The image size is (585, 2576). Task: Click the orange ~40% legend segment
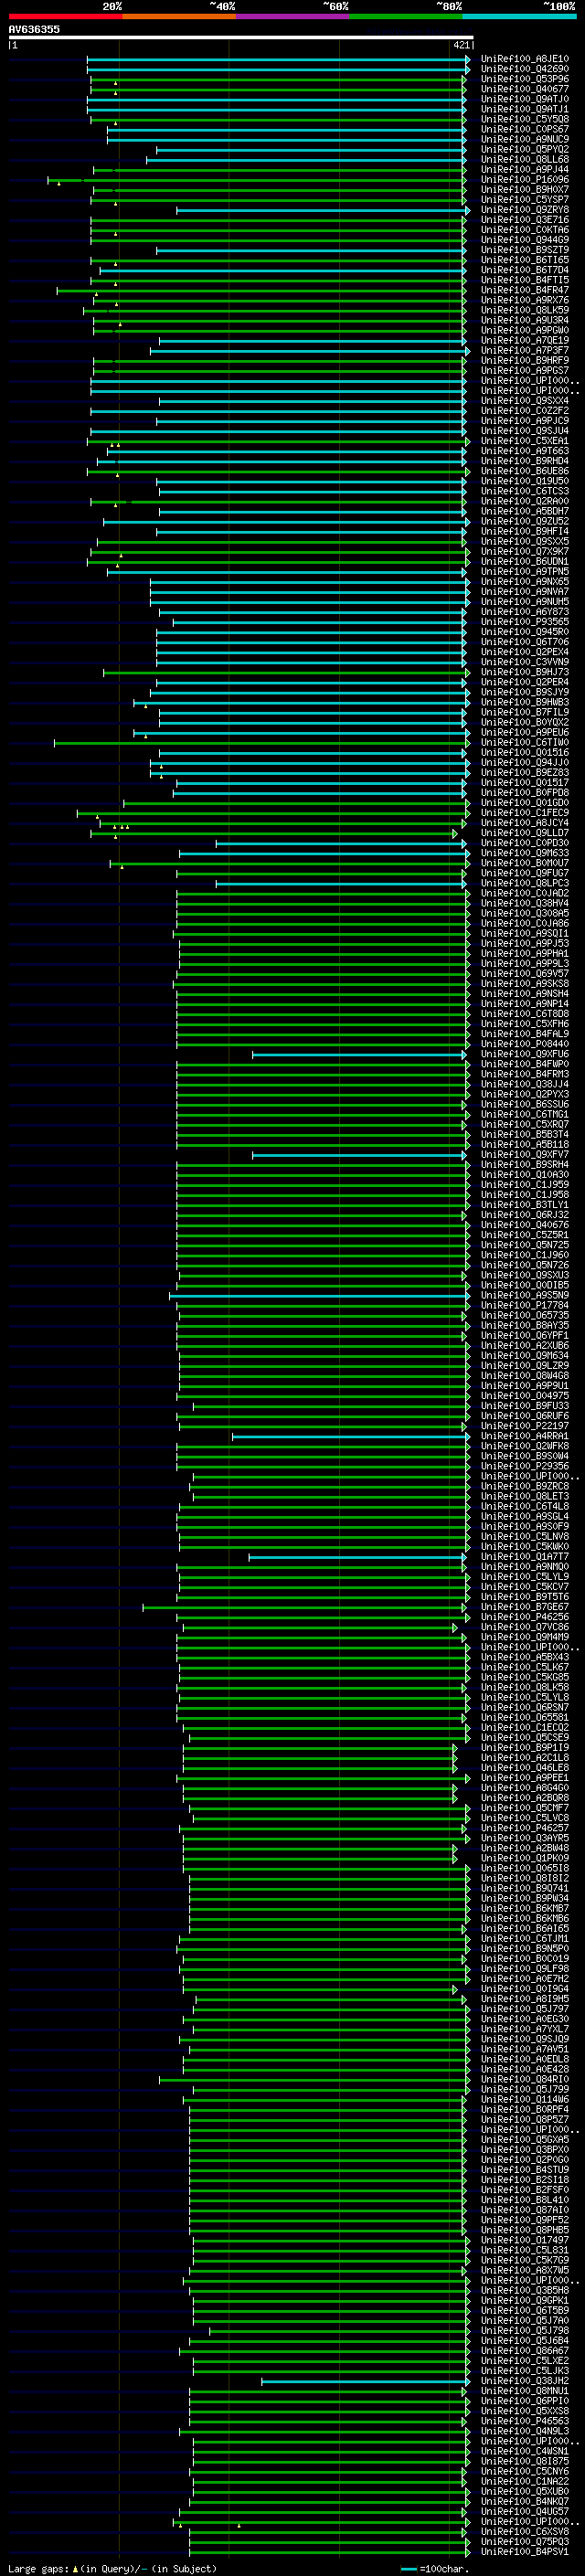pyautogui.click(x=179, y=16)
